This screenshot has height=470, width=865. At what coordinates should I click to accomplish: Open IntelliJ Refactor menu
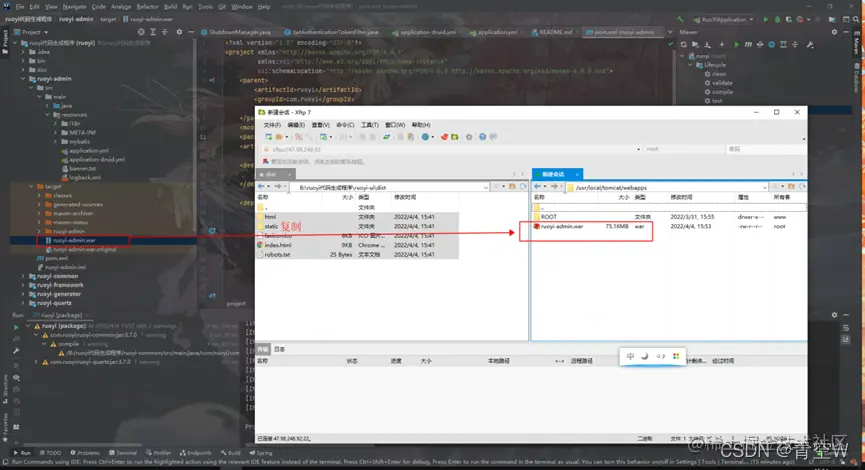point(147,7)
